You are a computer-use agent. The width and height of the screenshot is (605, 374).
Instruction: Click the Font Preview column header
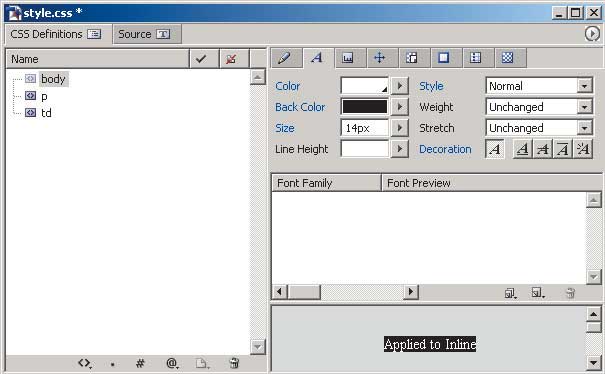pos(491,183)
